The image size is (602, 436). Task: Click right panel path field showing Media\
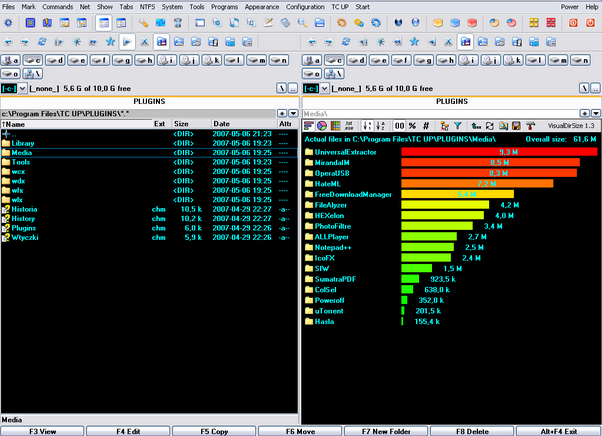pyautogui.click(x=440, y=114)
